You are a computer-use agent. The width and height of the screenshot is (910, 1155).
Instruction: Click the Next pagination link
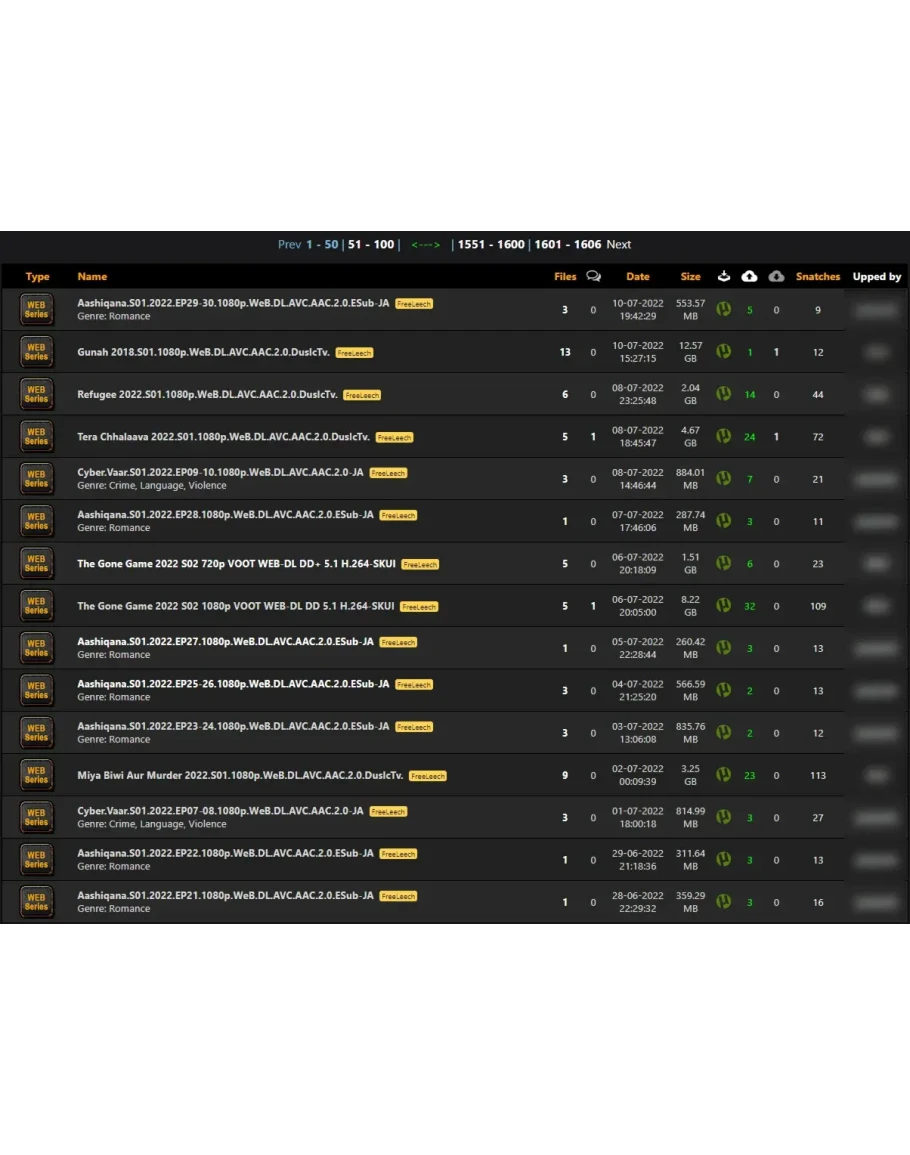[618, 245]
